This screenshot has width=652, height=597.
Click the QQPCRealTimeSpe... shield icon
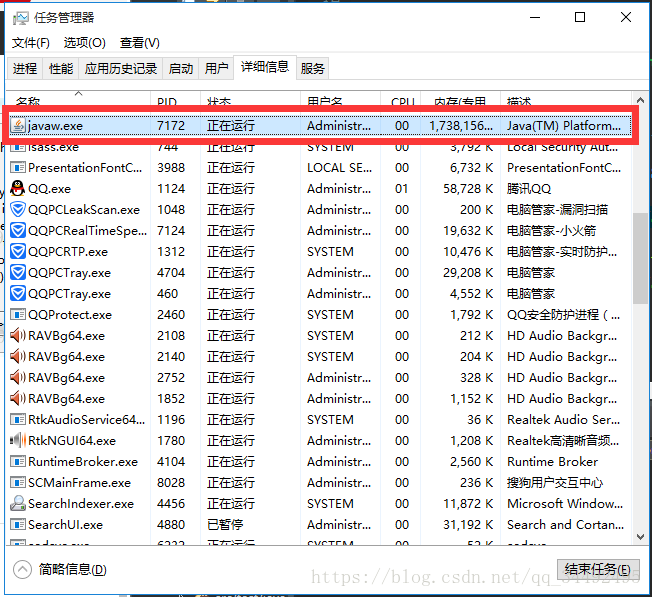pyautogui.click(x=17, y=230)
